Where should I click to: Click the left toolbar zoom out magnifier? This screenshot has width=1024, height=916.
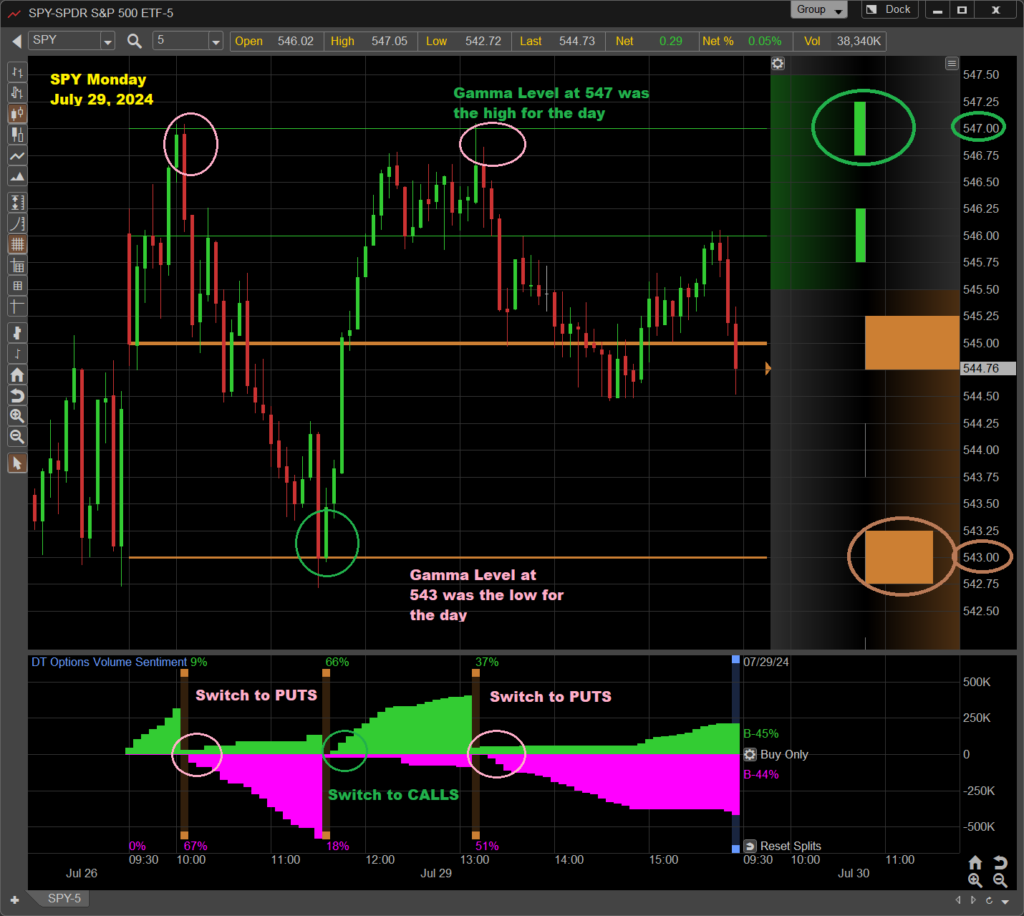click(x=17, y=437)
